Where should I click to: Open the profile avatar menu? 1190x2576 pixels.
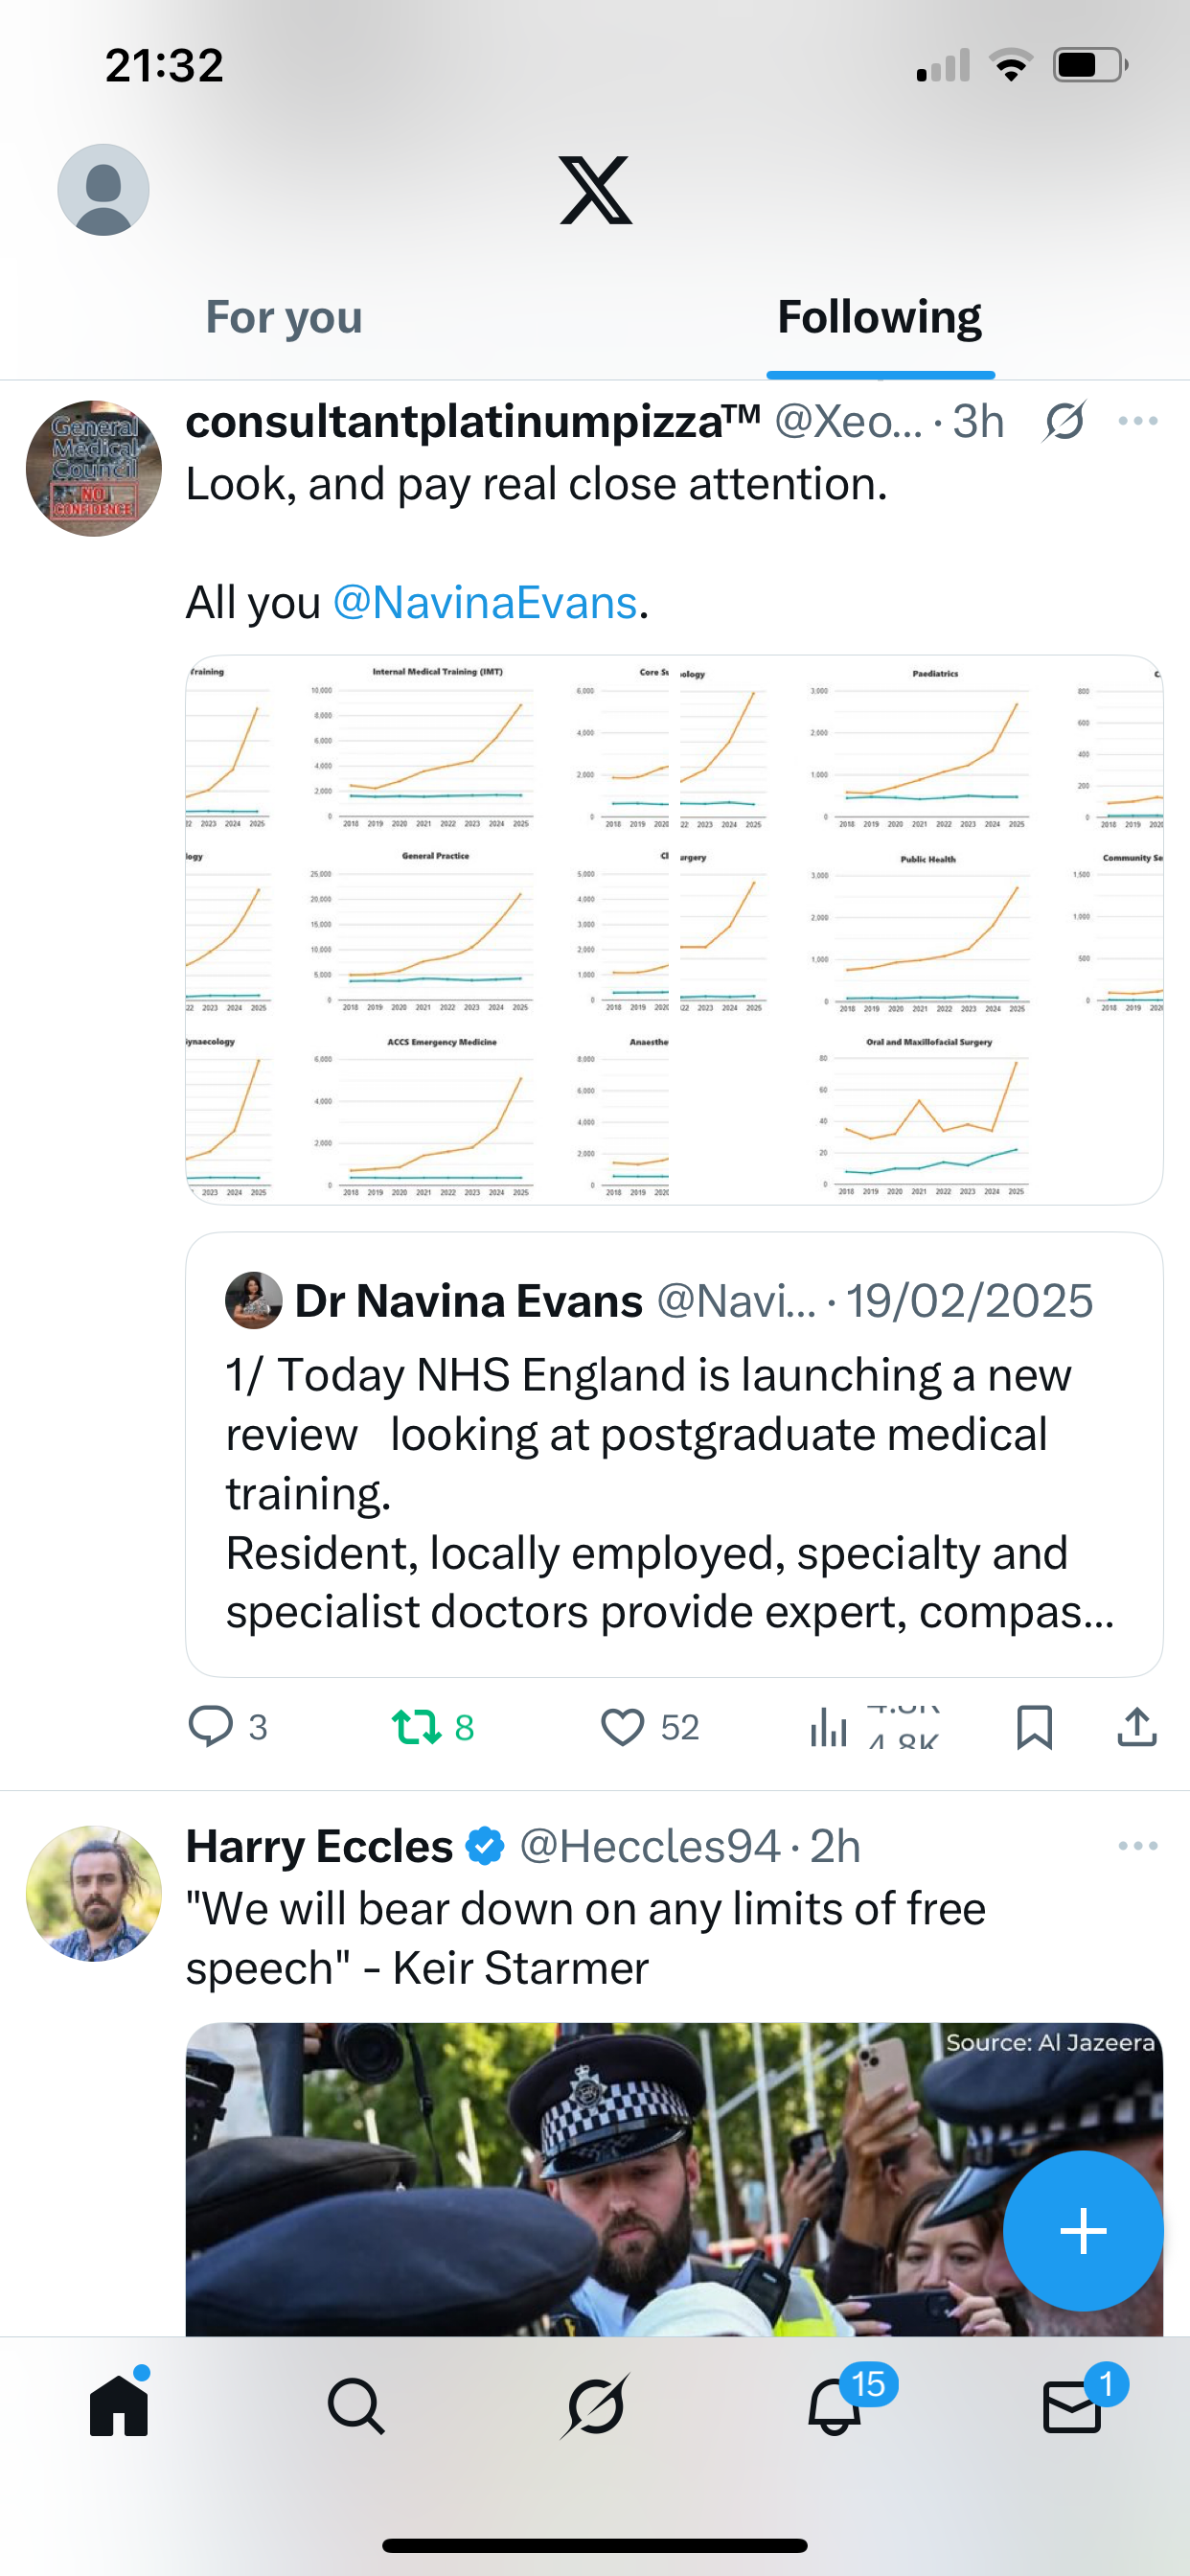coord(103,190)
